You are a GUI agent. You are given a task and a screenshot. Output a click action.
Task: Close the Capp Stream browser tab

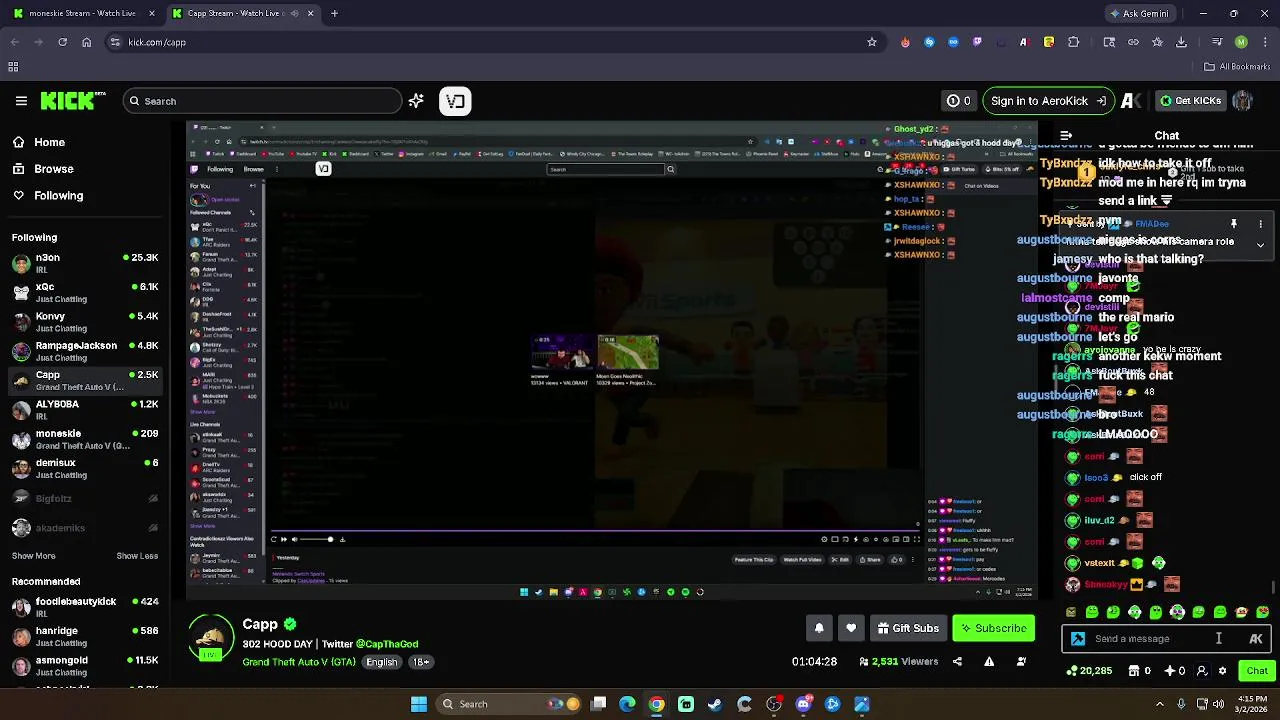tap(310, 13)
